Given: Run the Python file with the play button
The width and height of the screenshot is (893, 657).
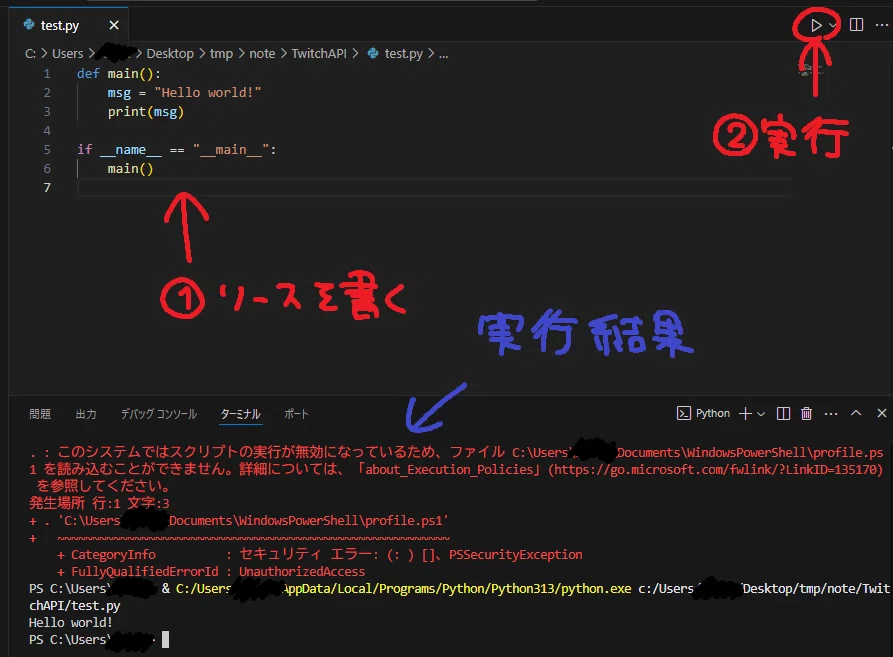Looking at the screenshot, I should pyautogui.click(x=816, y=25).
